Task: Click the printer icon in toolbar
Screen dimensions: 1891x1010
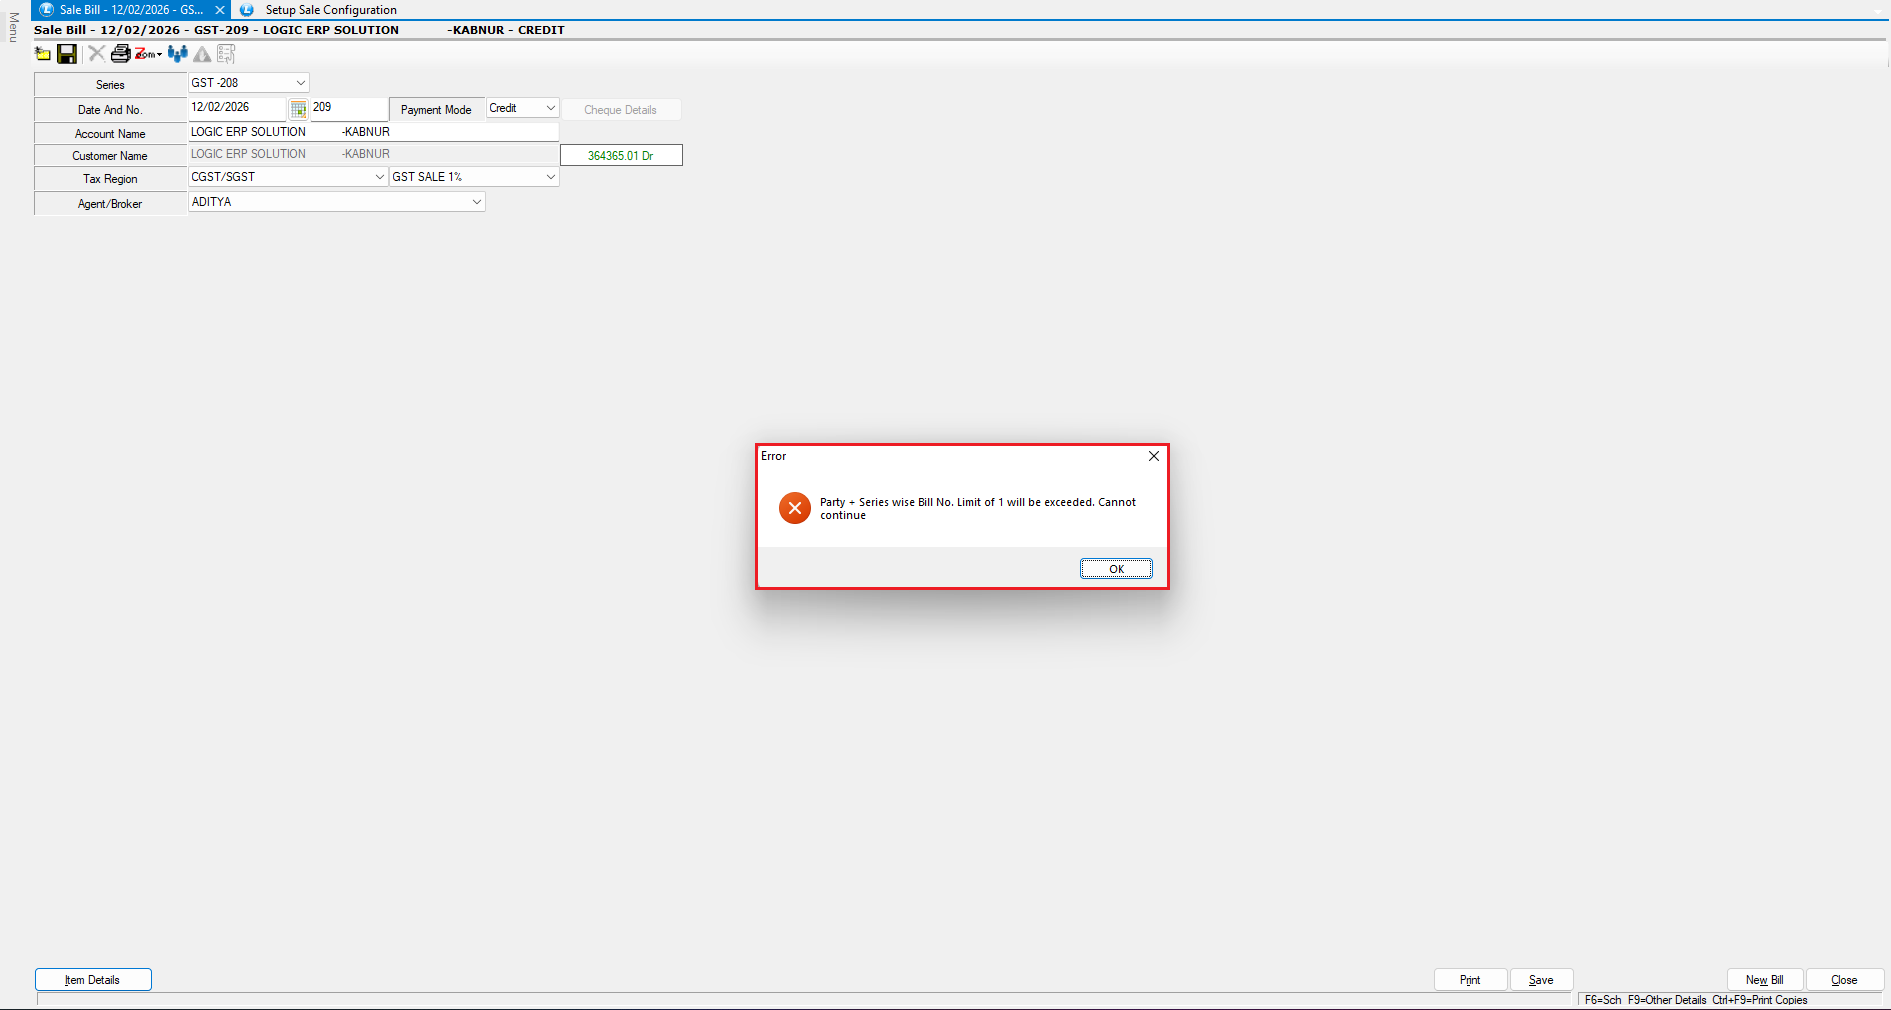Action: tap(120, 54)
